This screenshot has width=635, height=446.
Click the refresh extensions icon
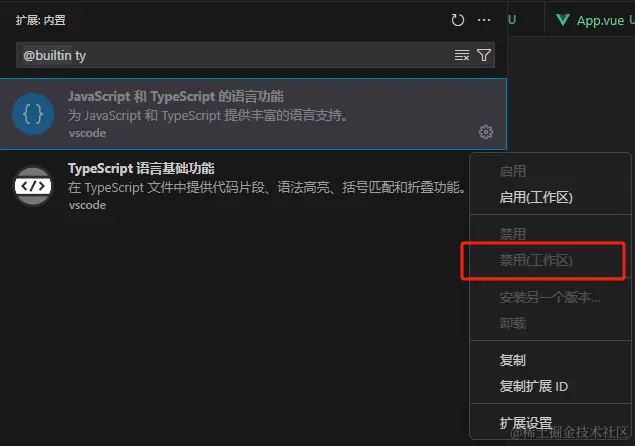[458, 20]
